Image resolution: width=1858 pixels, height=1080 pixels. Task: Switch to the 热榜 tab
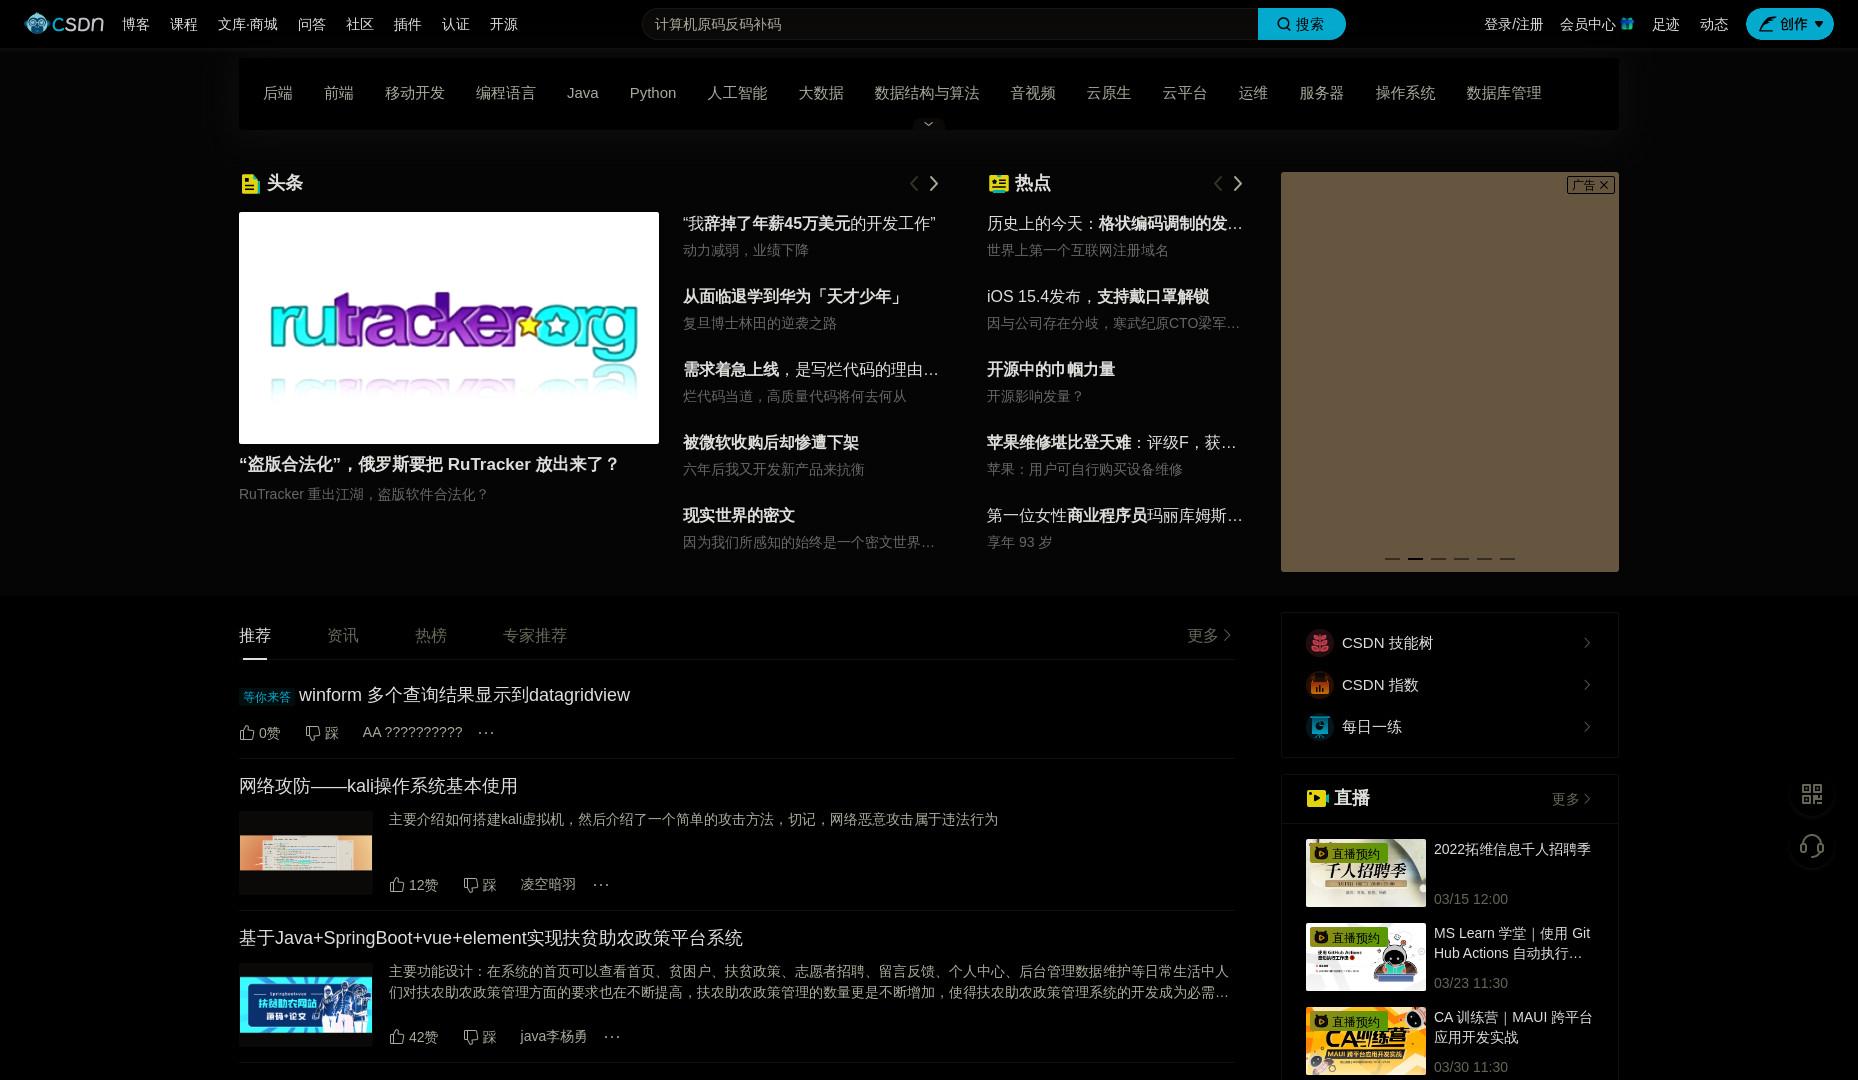tap(431, 636)
